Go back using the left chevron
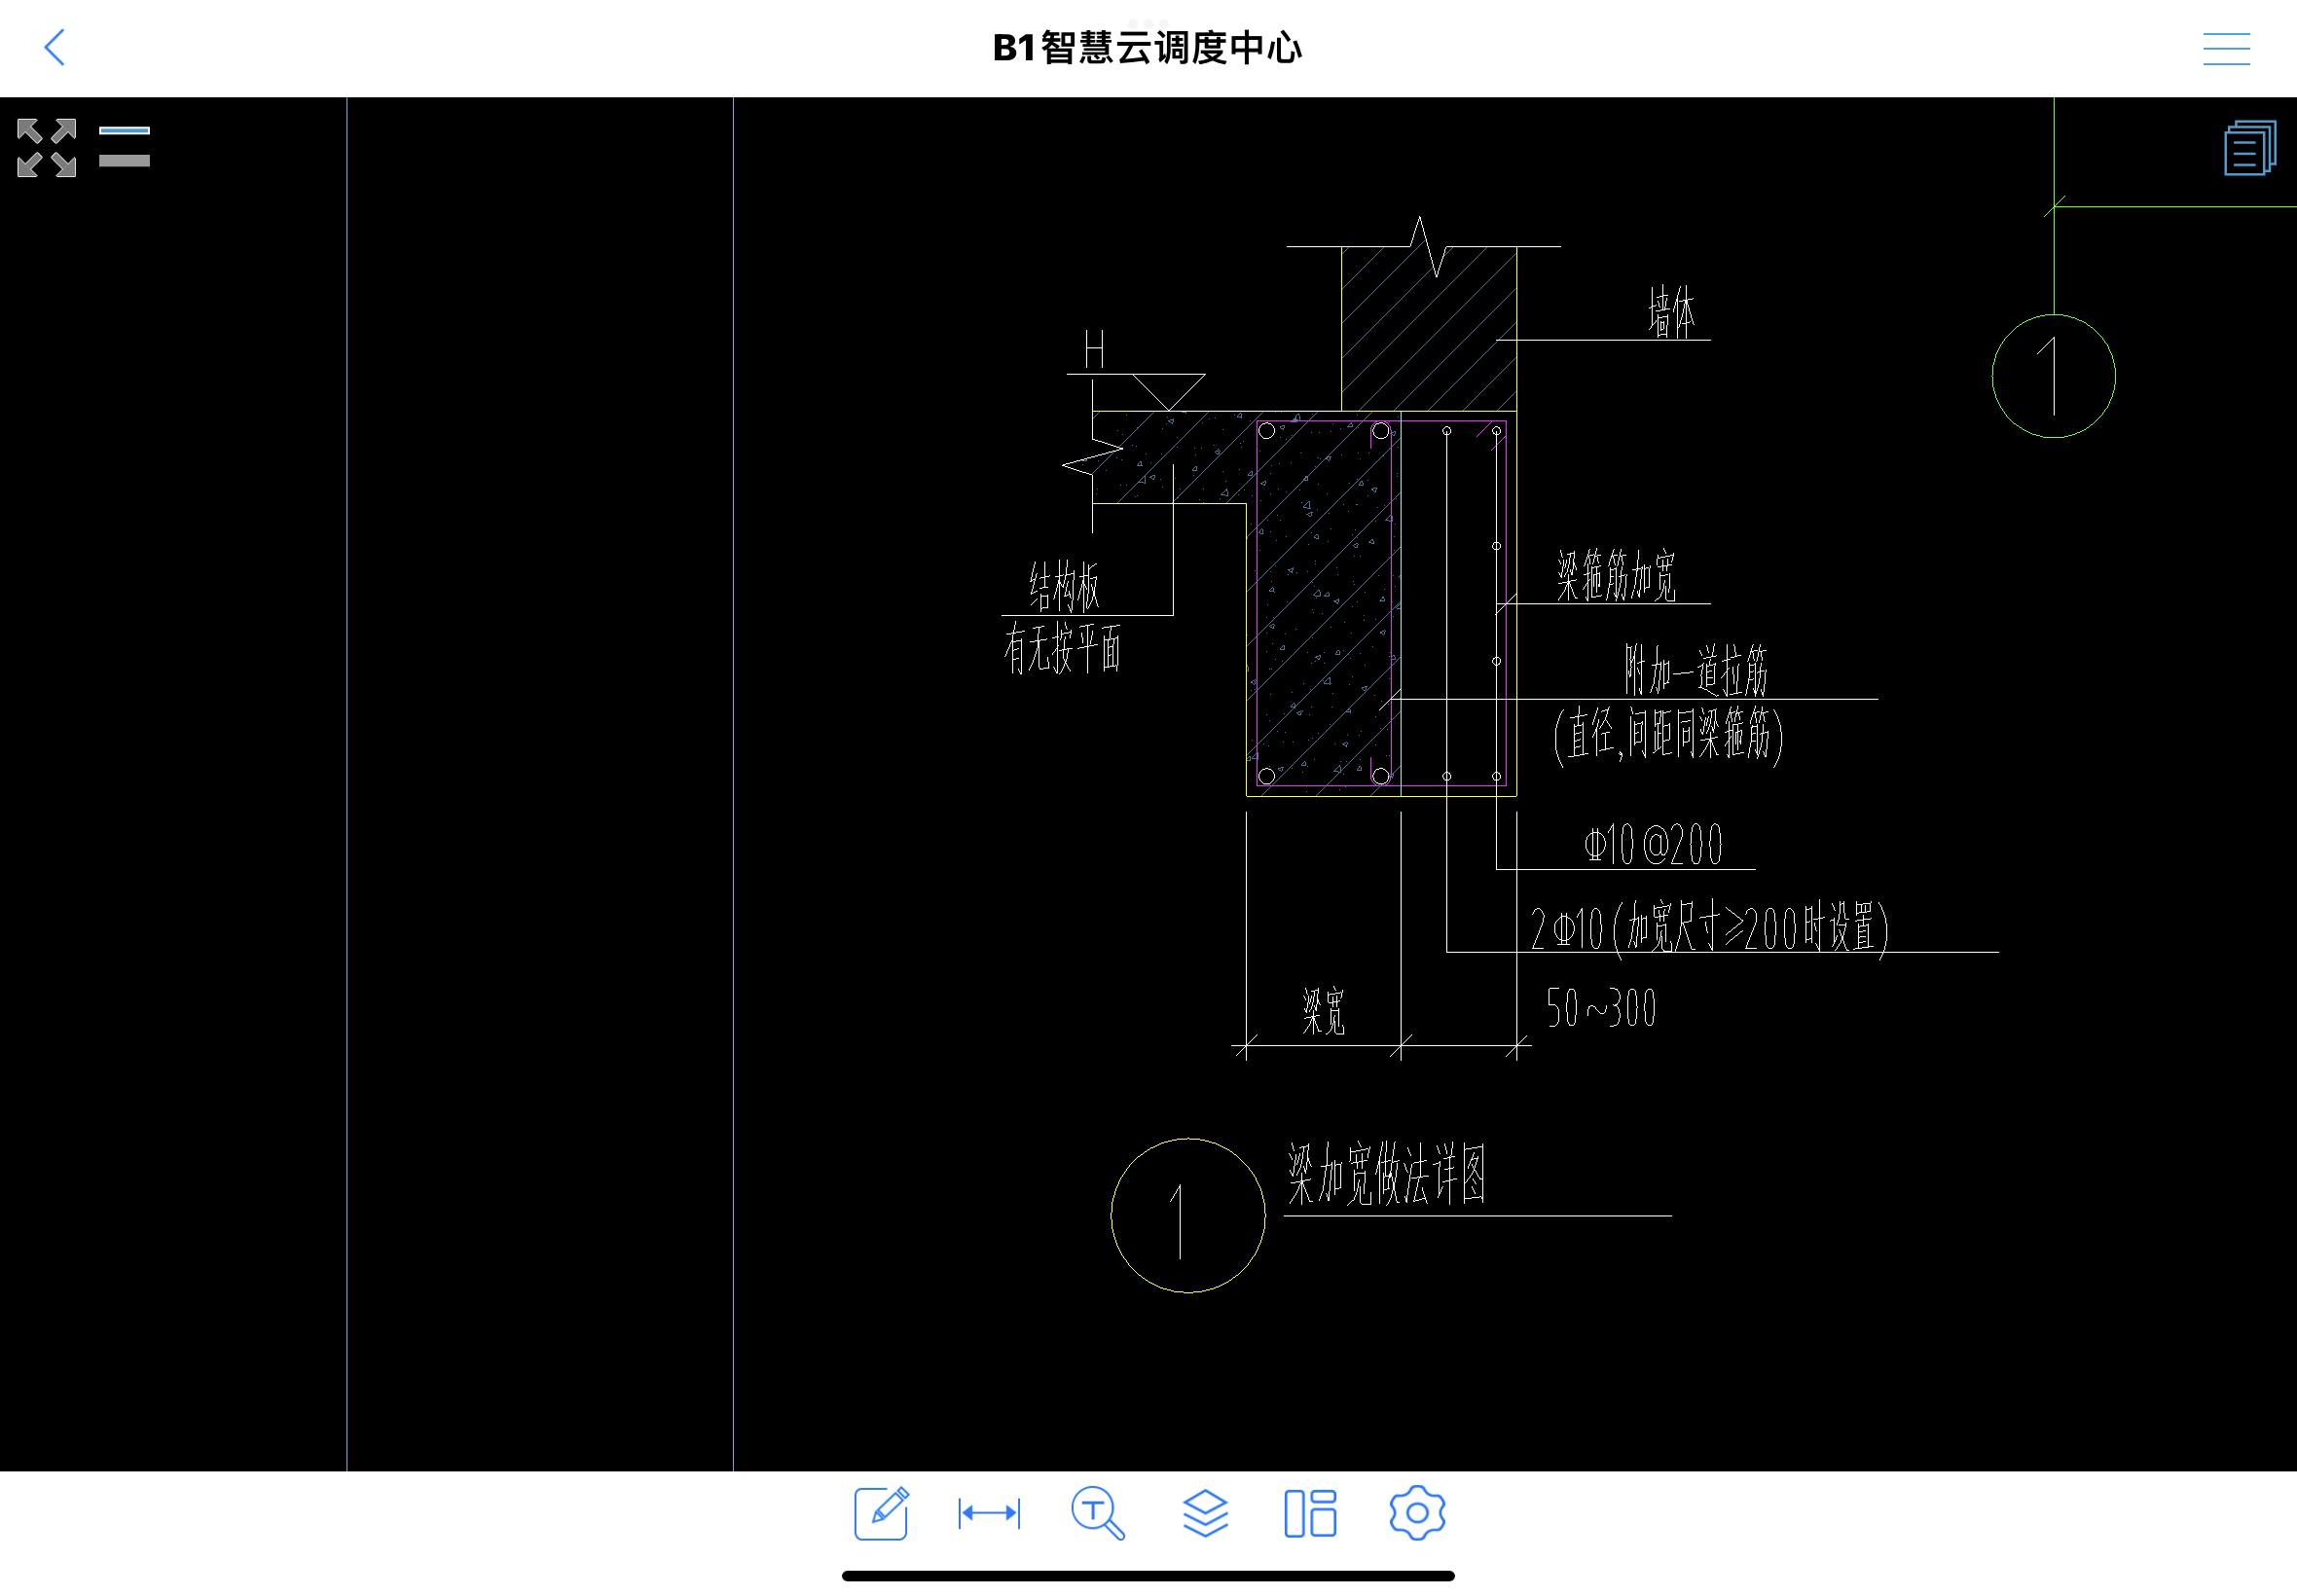The height and width of the screenshot is (1596, 2297). (x=55, y=47)
